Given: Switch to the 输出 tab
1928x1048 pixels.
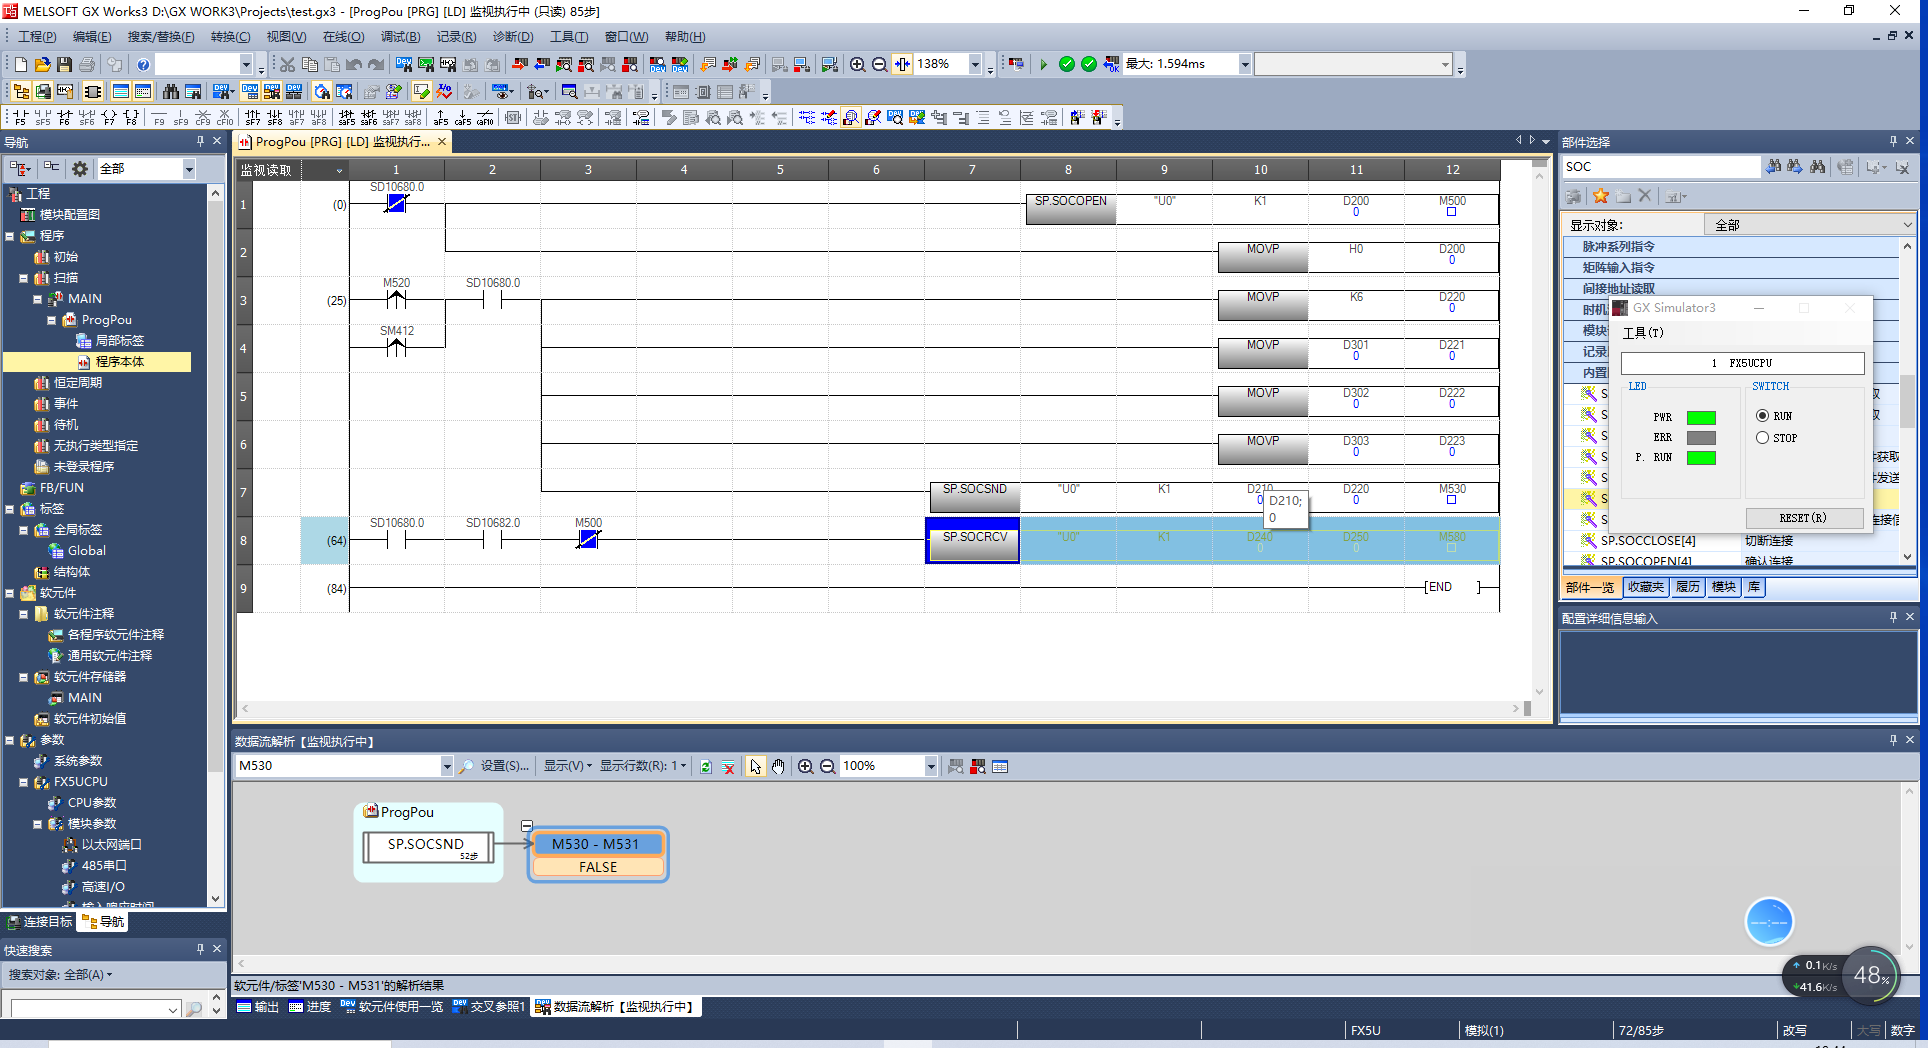Looking at the screenshot, I should (258, 1007).
